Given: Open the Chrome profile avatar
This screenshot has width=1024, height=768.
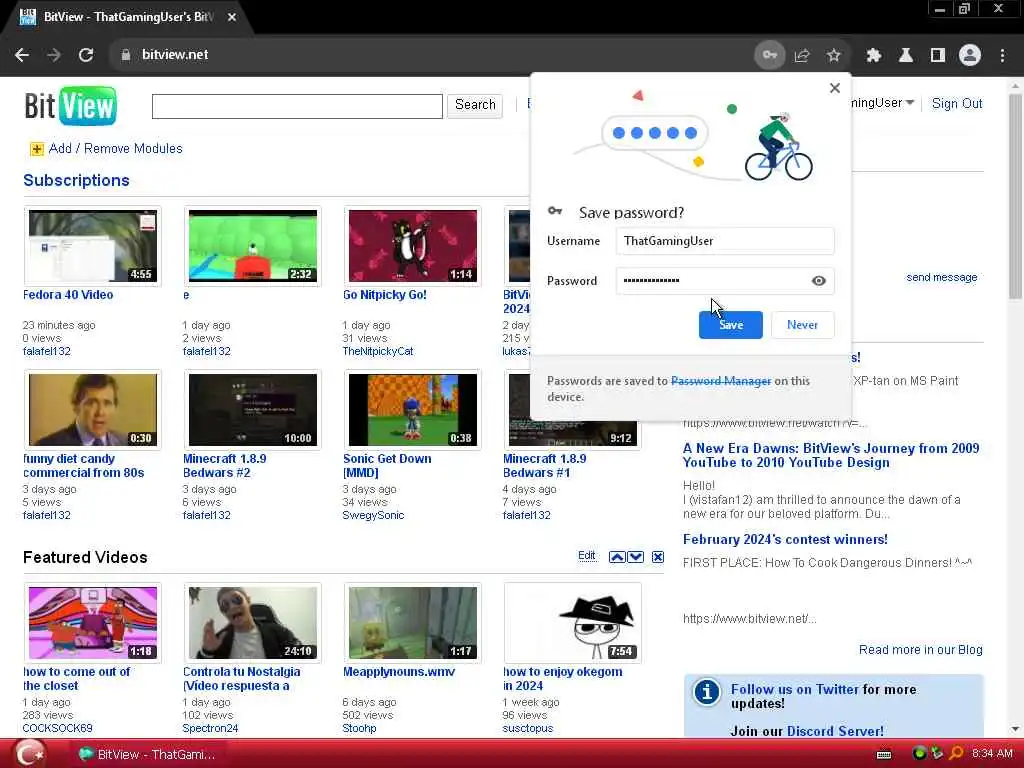Looking at the screenshot, I should coord(970,55).
